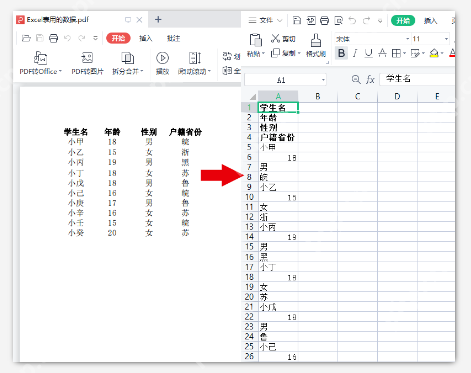Click the fx insert function icon
This screenshot has width=471, height=373.
coord(370,80)
